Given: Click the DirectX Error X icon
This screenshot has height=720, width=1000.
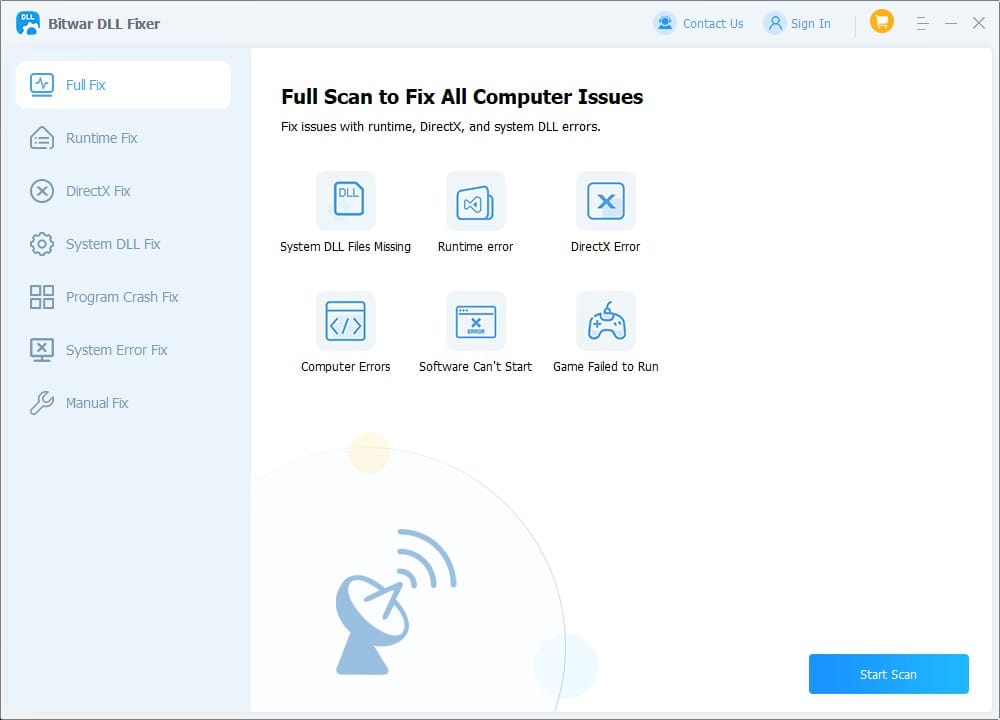Looking at the screenshot, I should [606, 201].
